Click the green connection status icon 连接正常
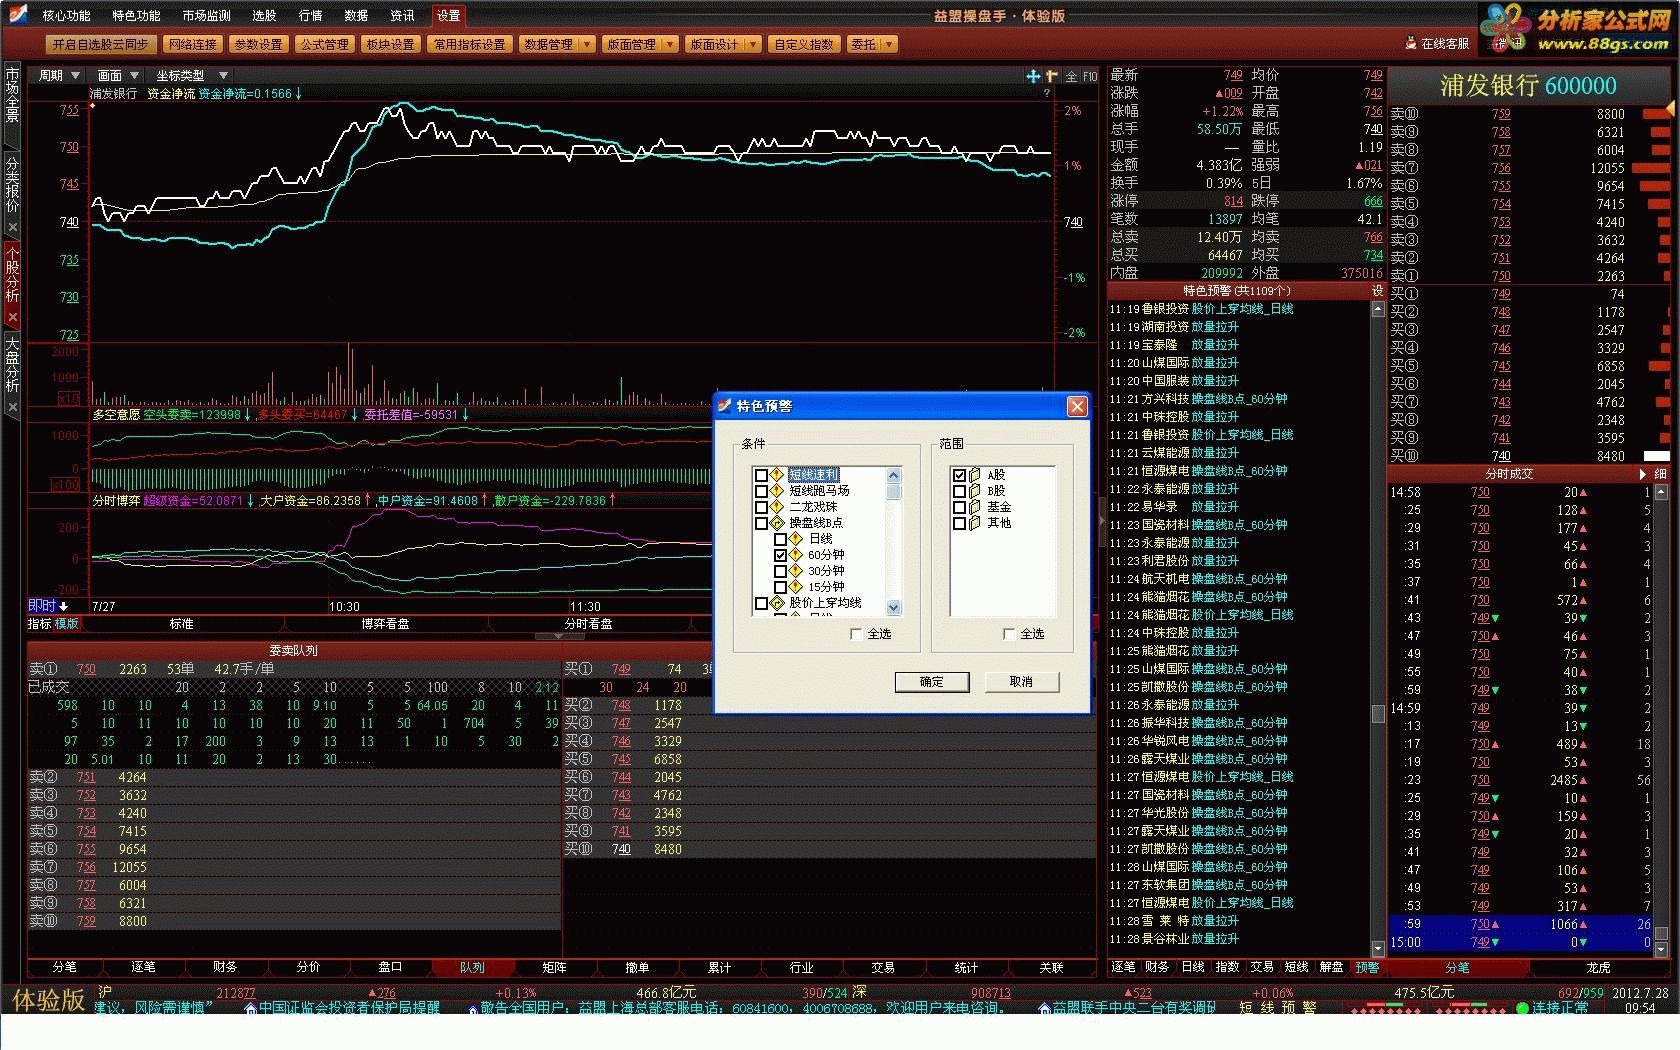This screenshot has height=1050, width=1680. [1523, 1007]
